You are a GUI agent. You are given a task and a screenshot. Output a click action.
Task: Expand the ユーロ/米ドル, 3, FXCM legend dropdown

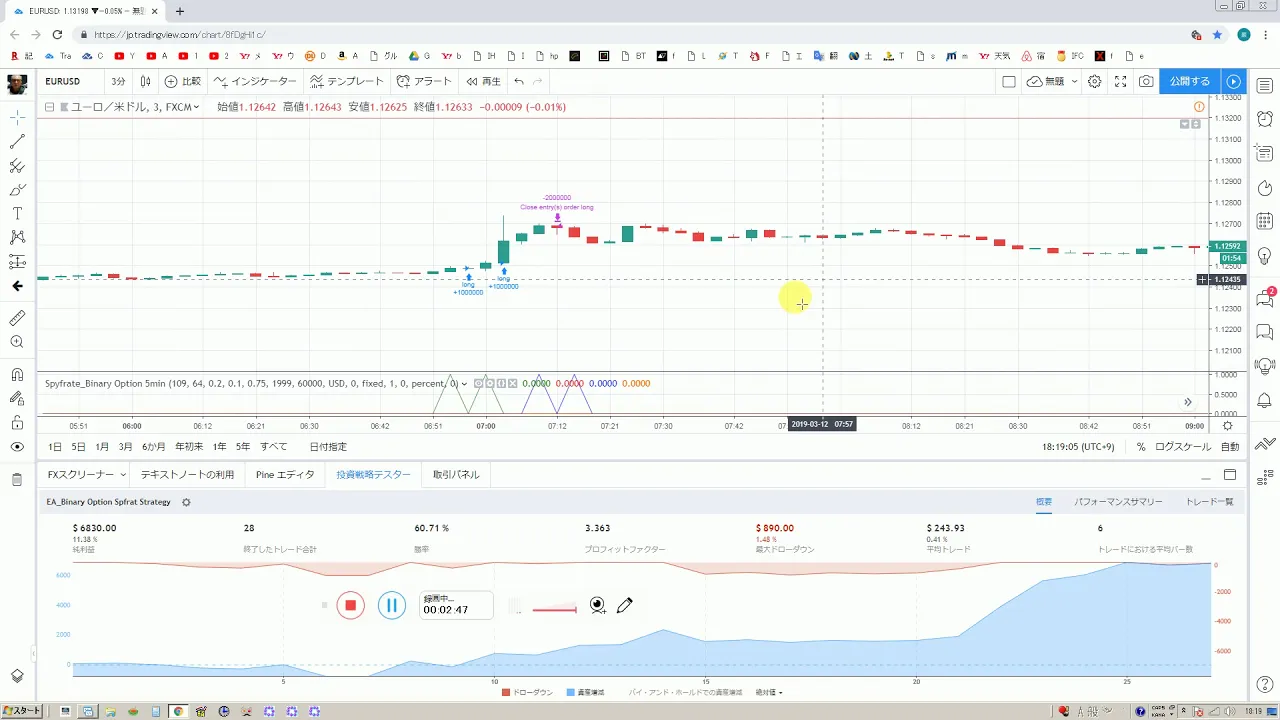196,107
